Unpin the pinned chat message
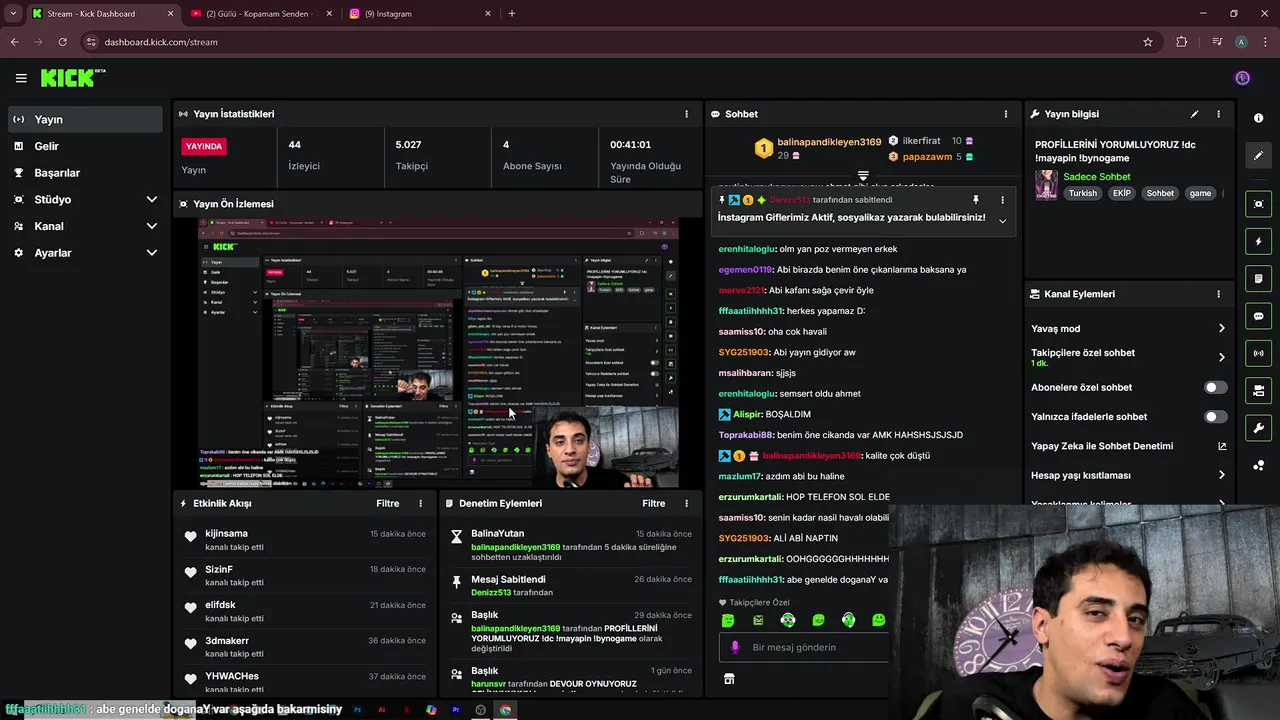Screen dimensions: 1280x720 click(976, 200)
